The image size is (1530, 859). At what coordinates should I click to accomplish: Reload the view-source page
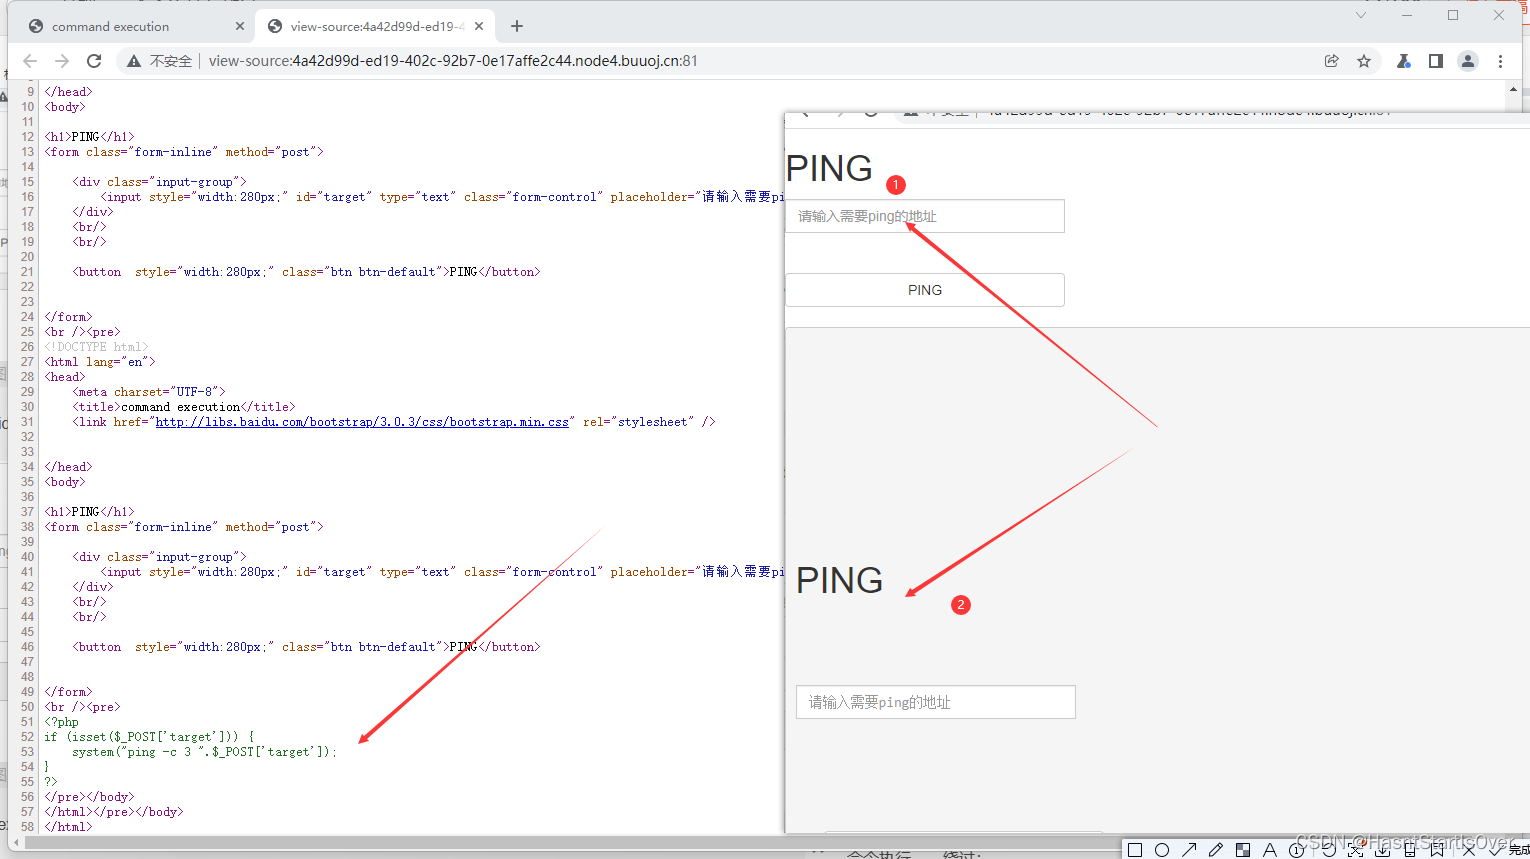point(94,61)
